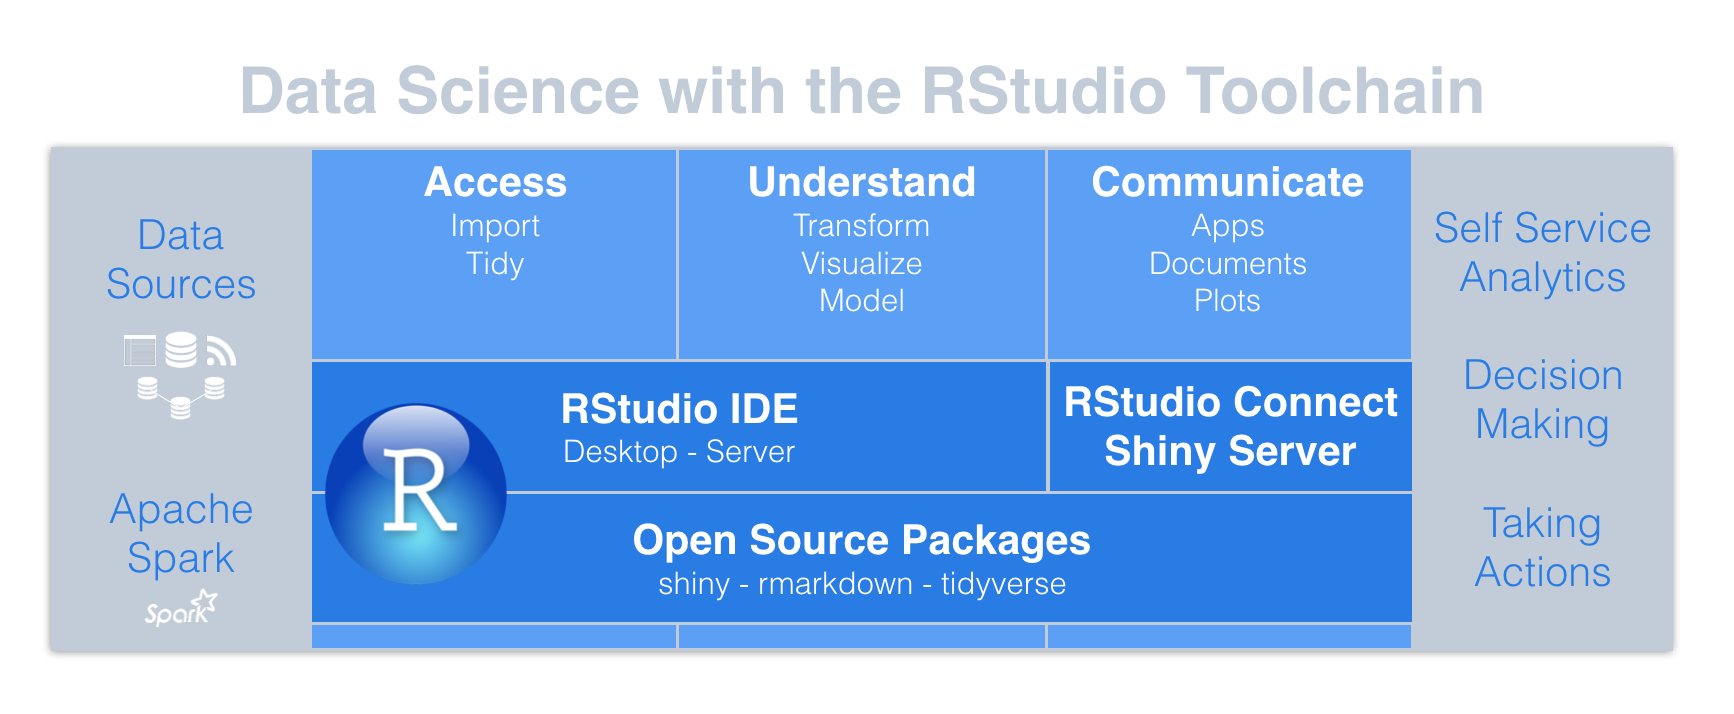Screen dimensions: 1734x714
Task: Click the Taking Actions label
Action: (x=1542, y=548)
